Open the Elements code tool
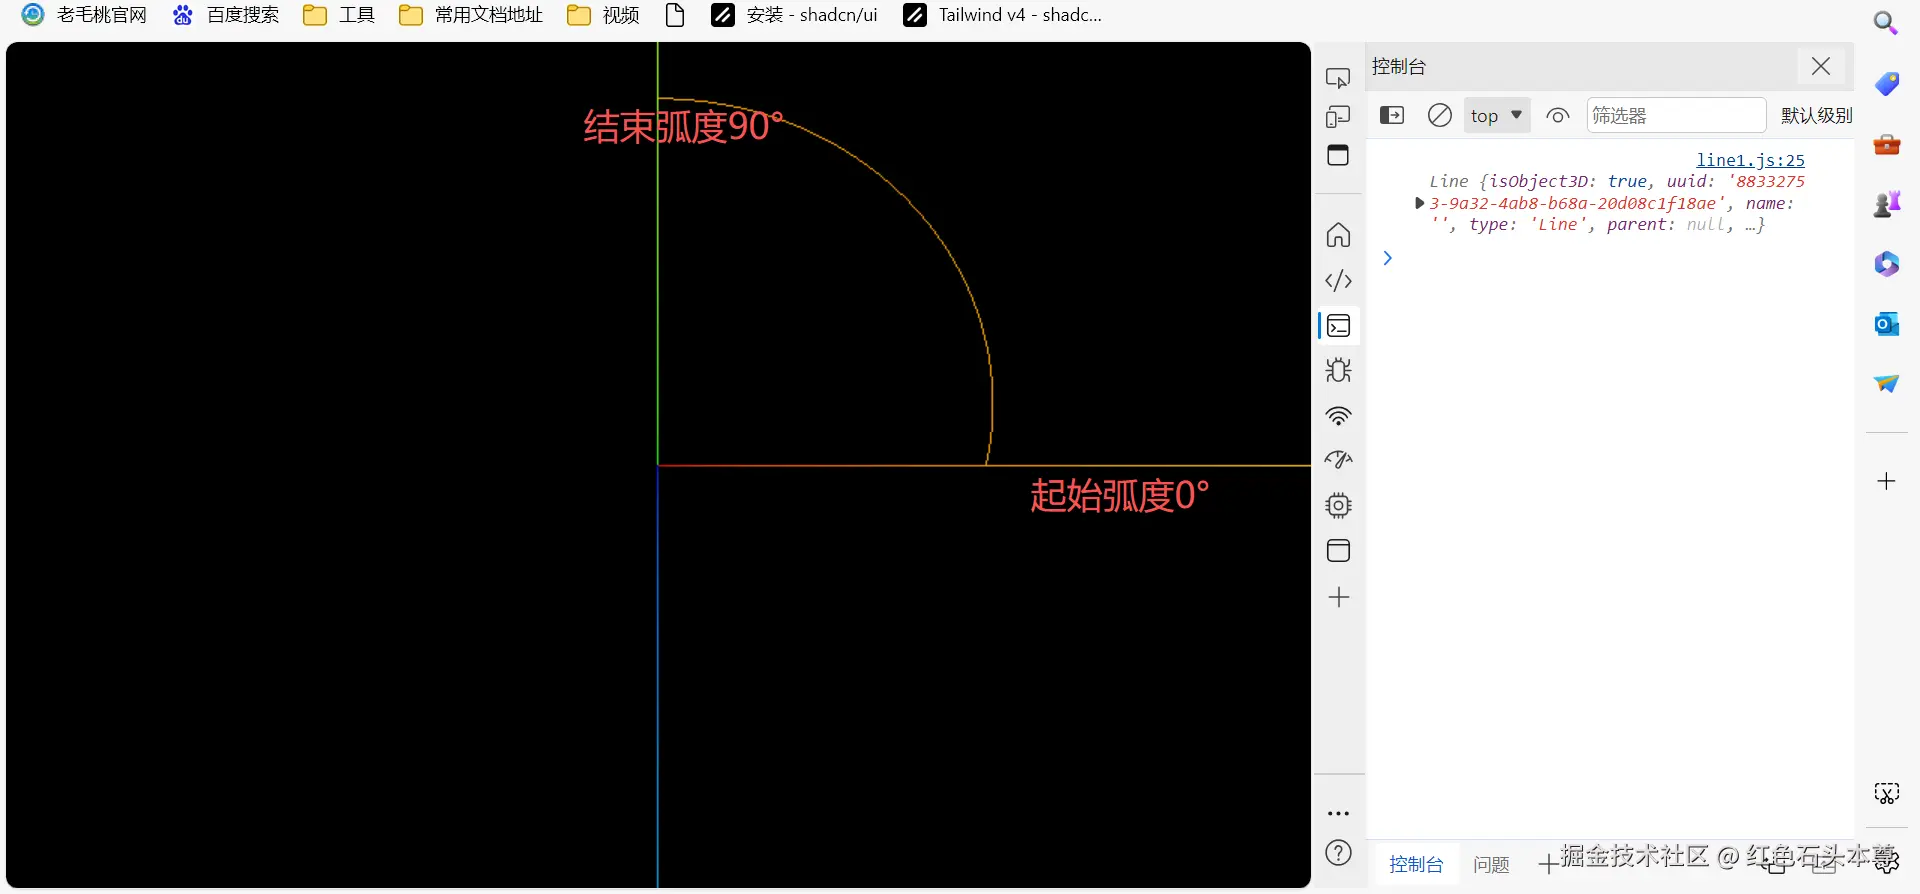Image resolution: width=1920 pixels, height=894 pixels. point(1338,281)
